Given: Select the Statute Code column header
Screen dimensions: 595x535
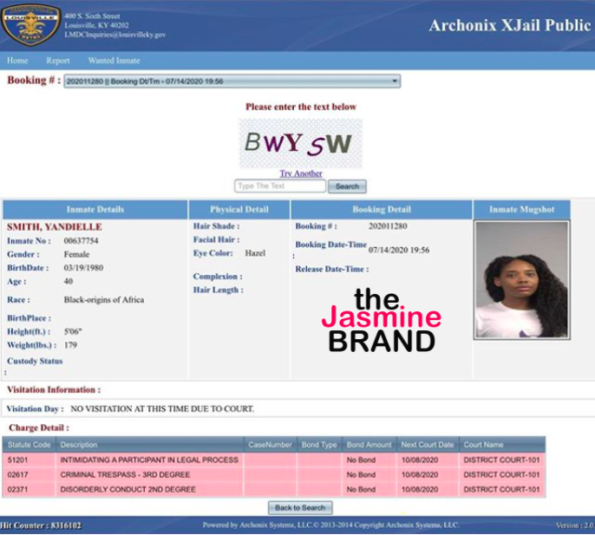Looking at the screenshot, I should tap(29, 445).
